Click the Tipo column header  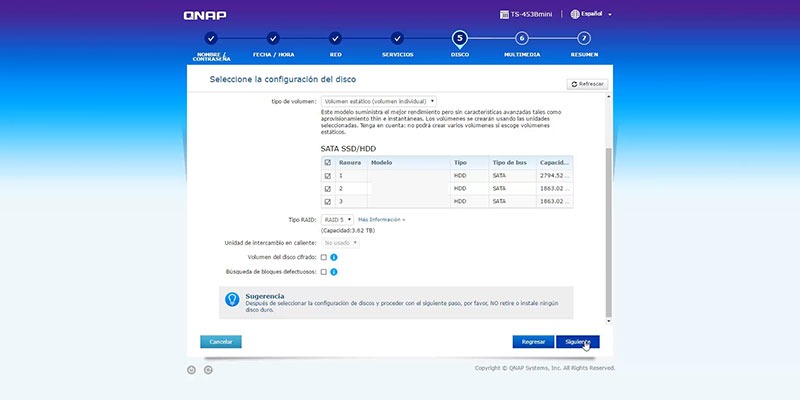[x=470, y=163]
